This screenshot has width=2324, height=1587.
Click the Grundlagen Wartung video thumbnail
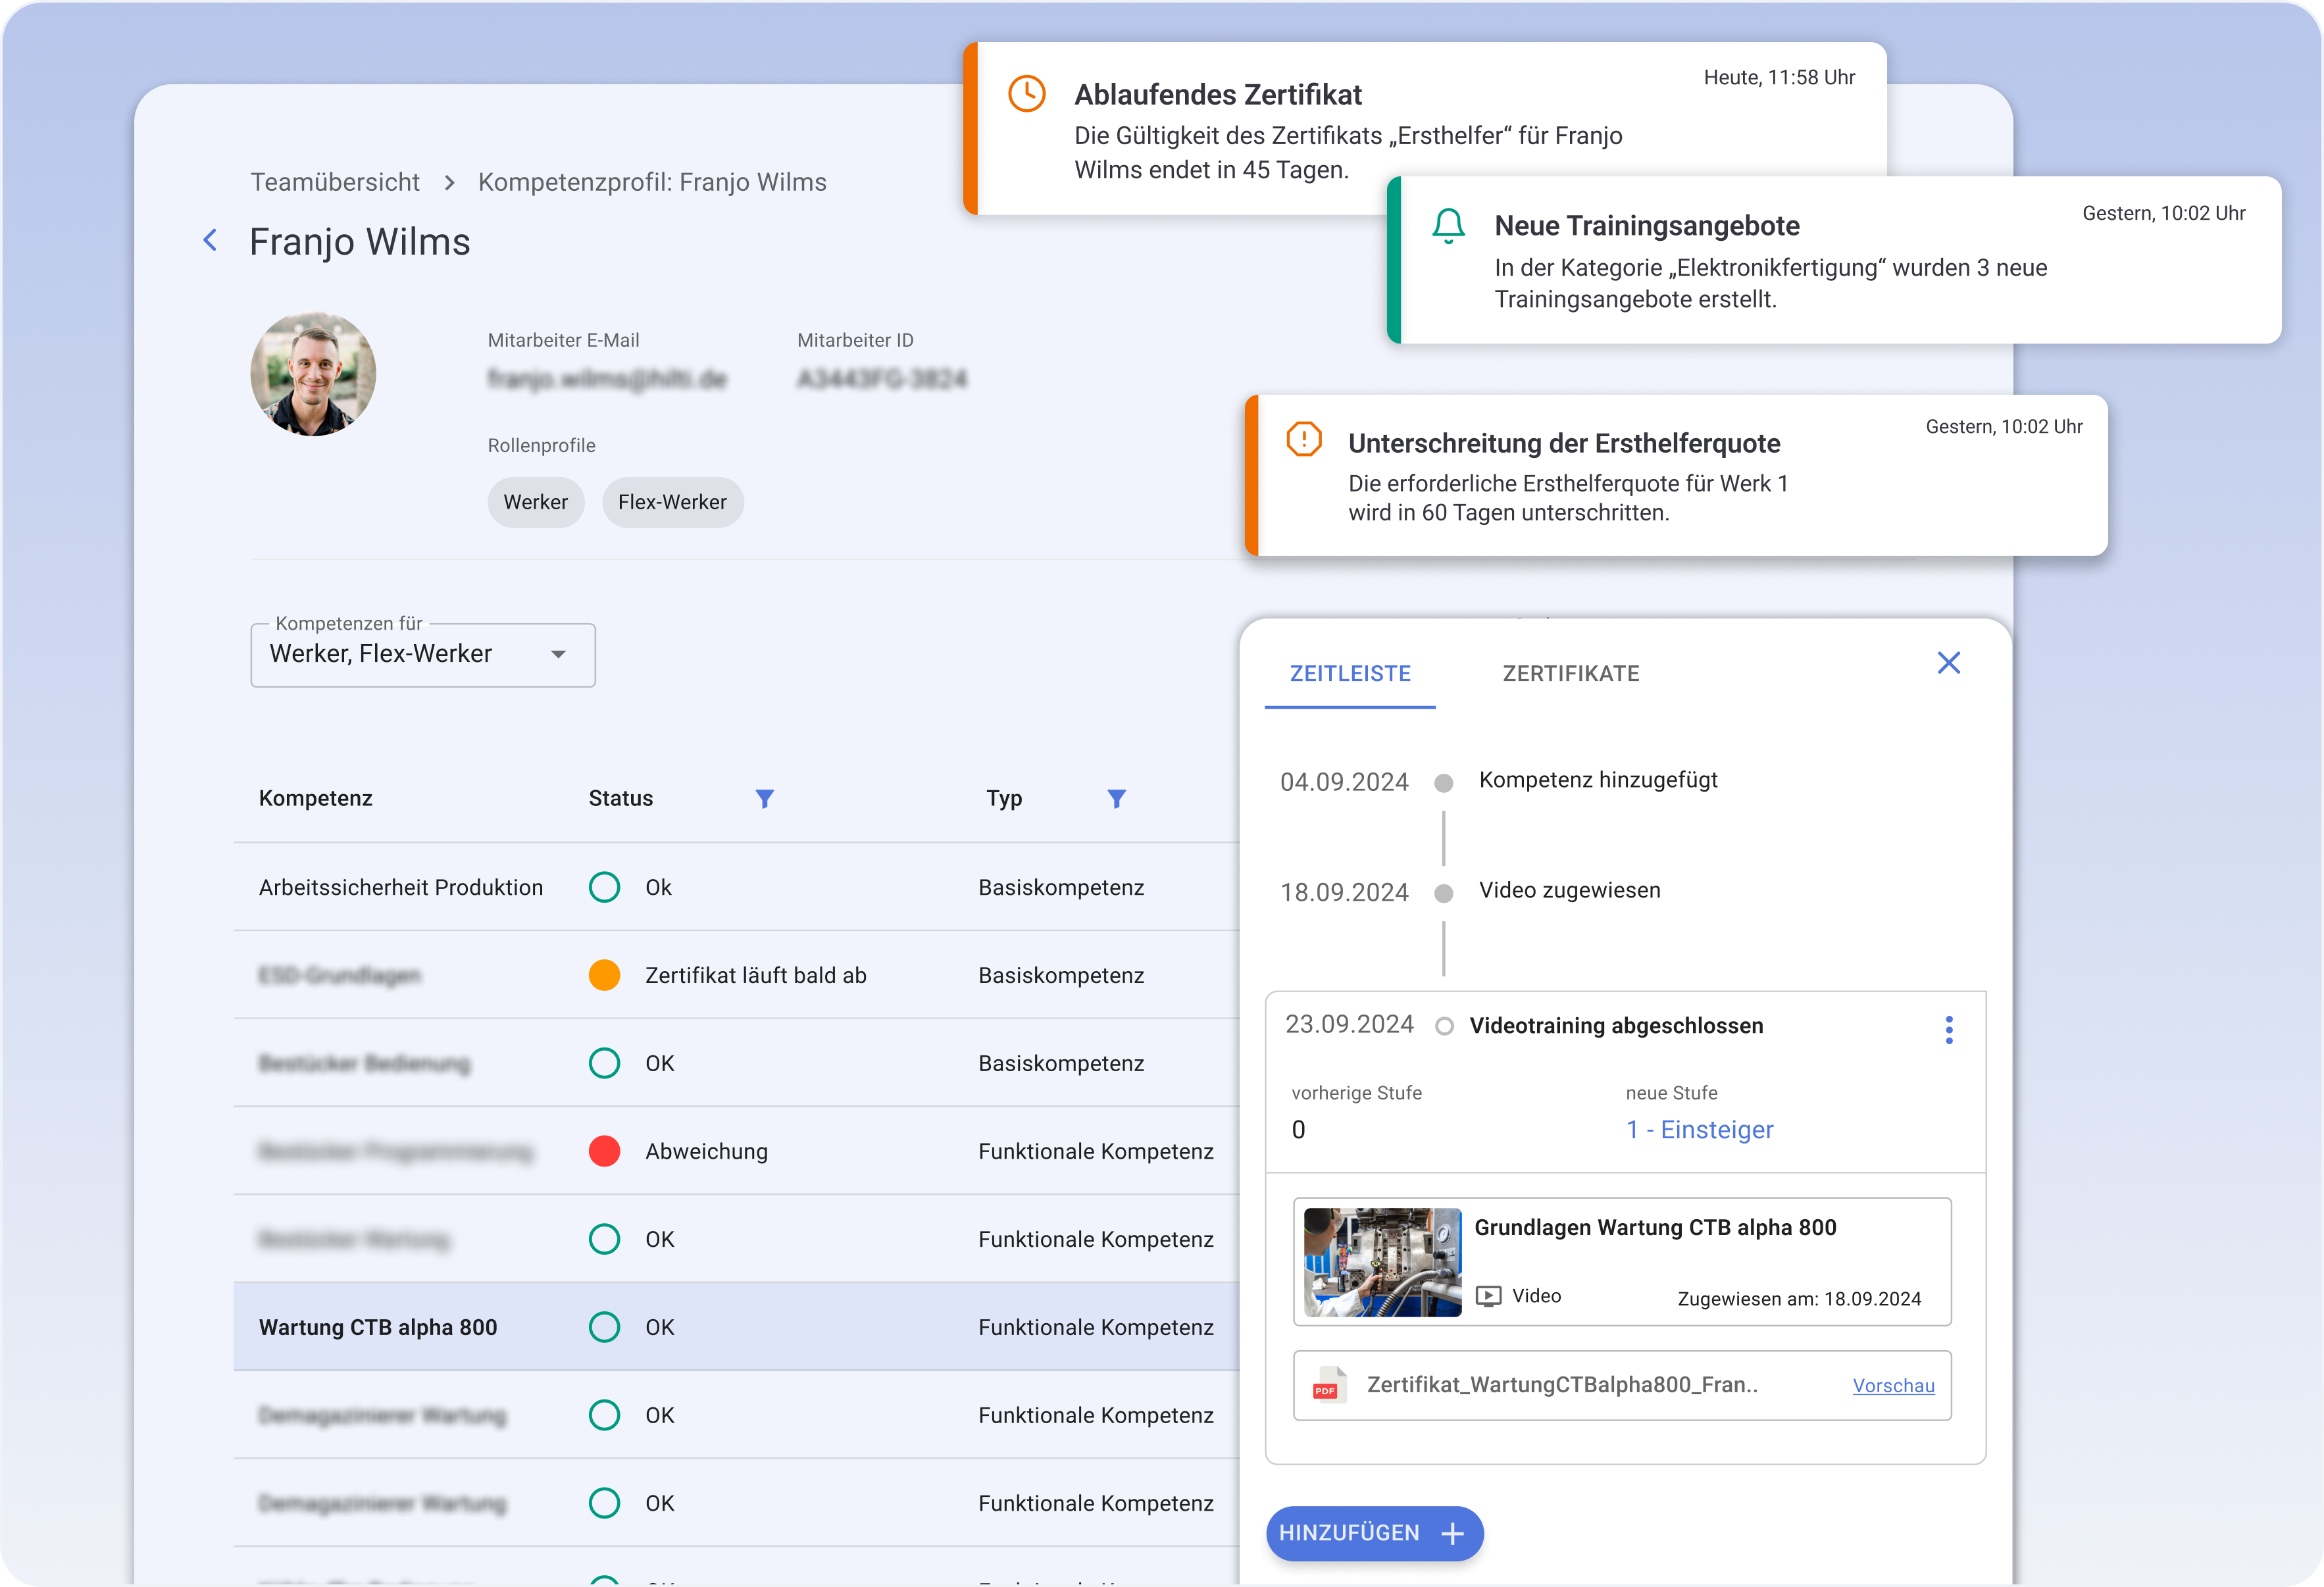1382,1262
